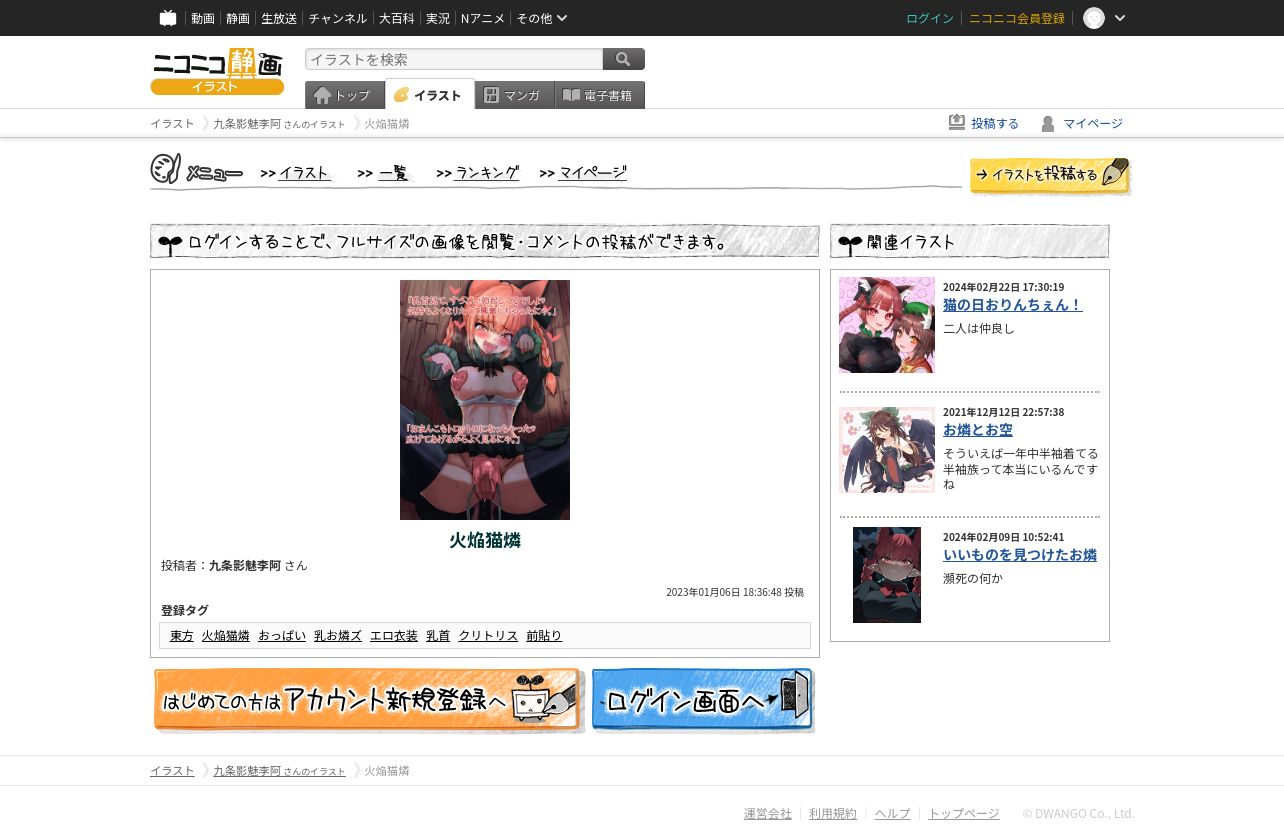Image resolution: width=1284 pixels, height=840 pixels.
Task: Open the 静画 menu item
Action: [238, 18]
